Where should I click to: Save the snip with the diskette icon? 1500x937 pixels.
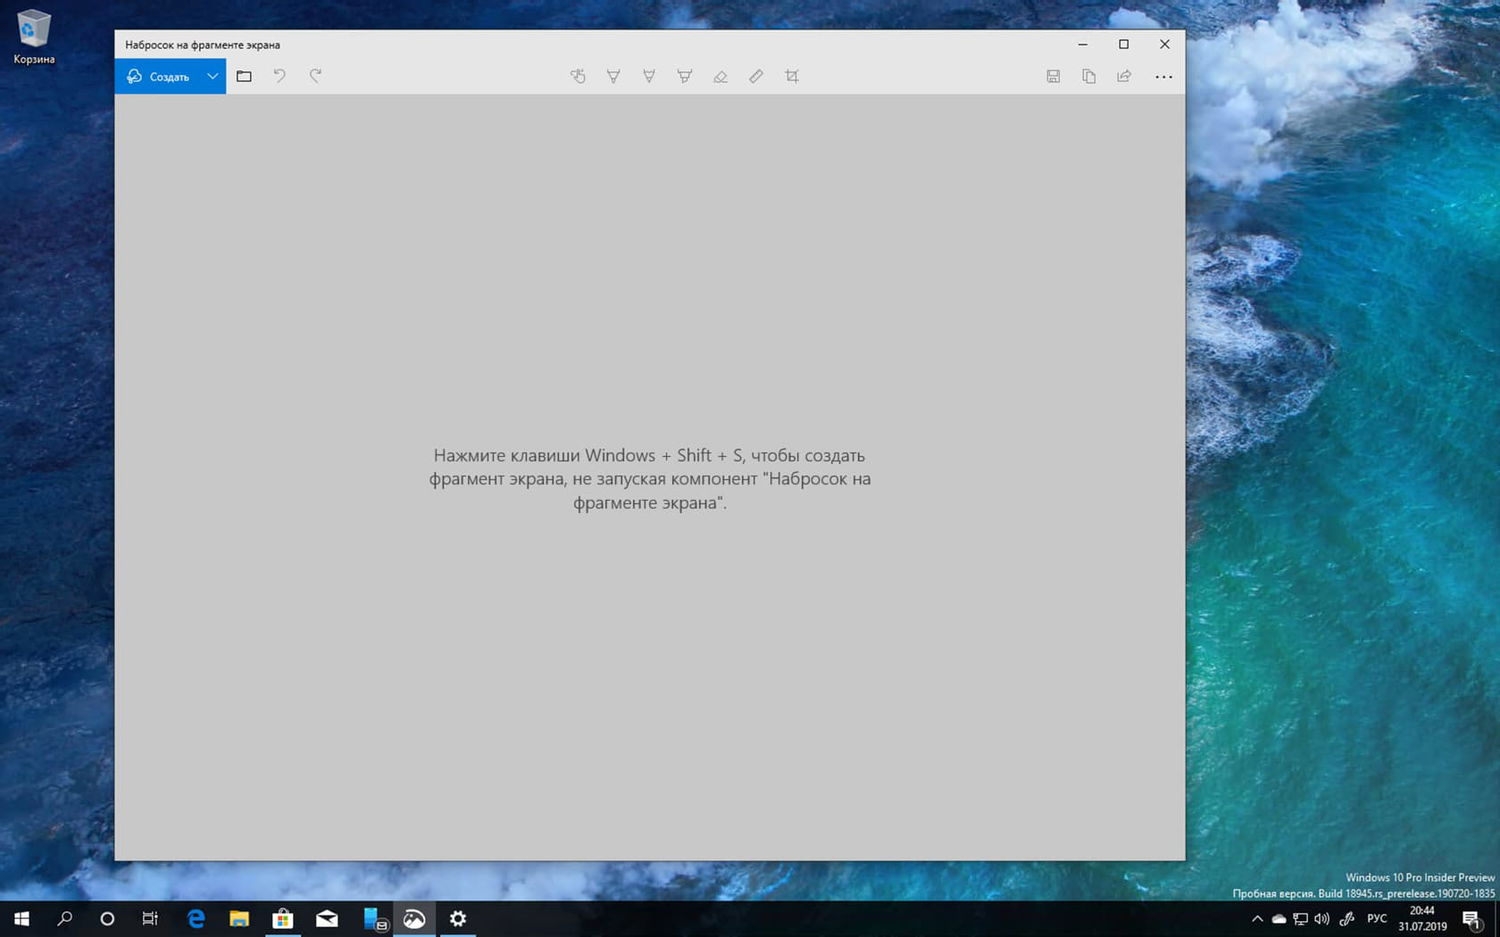pyautogui.click(x=1053, y=76)
